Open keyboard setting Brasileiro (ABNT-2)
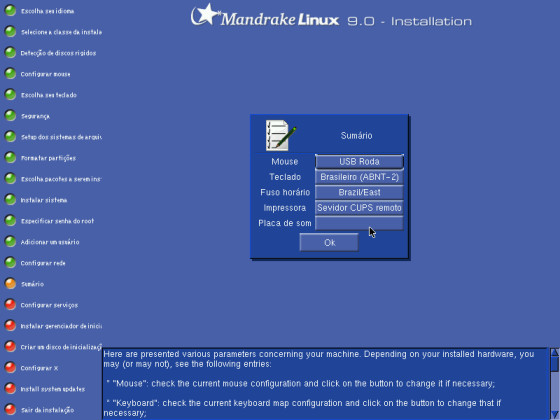This screenshot has width=560, height=420. point(359,177)
